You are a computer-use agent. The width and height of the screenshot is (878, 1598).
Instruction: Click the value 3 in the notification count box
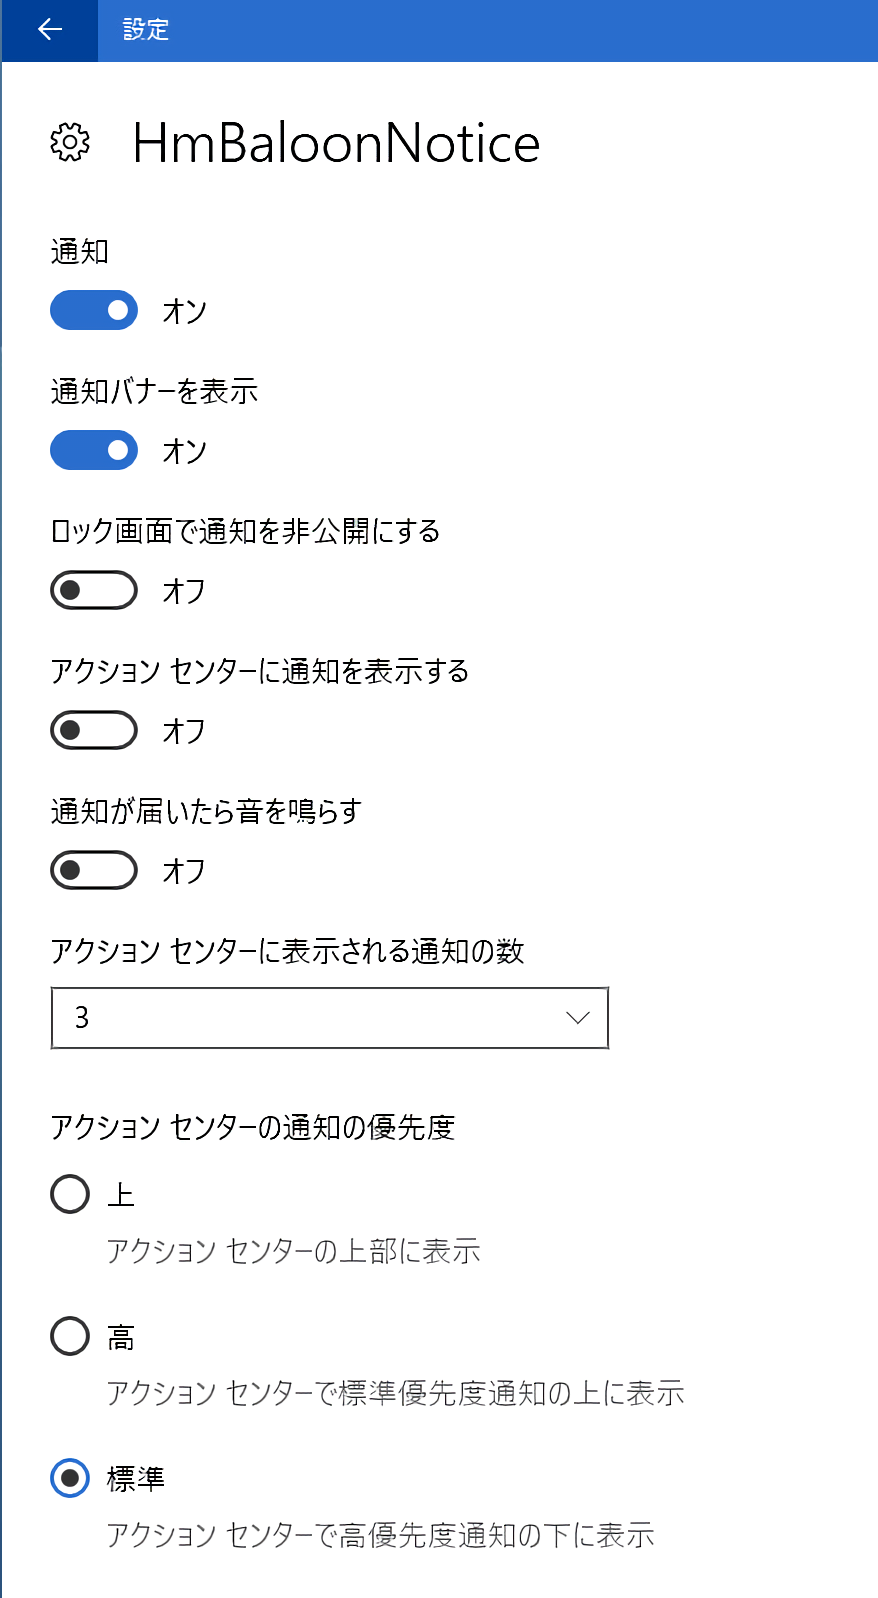pyautogui.click(x=82, y=1018)
